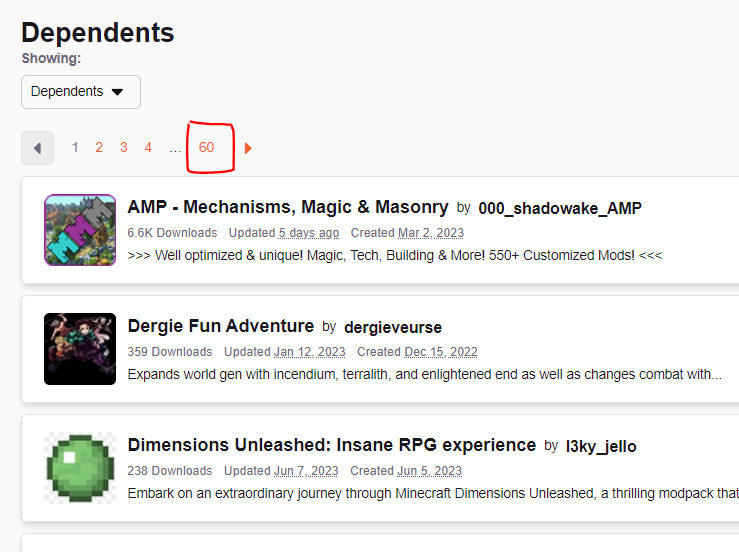The image size is (739, 552).
Task: Open AMP - Mechanisms, Magic & Masonry title
Action: tap(288, 207)
